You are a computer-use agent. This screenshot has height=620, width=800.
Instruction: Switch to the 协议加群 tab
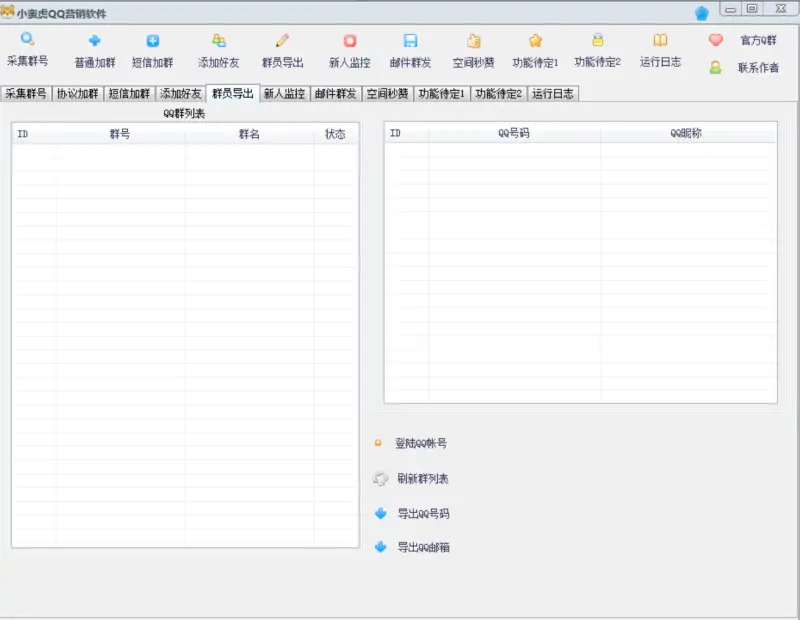[x=79, y=92]
